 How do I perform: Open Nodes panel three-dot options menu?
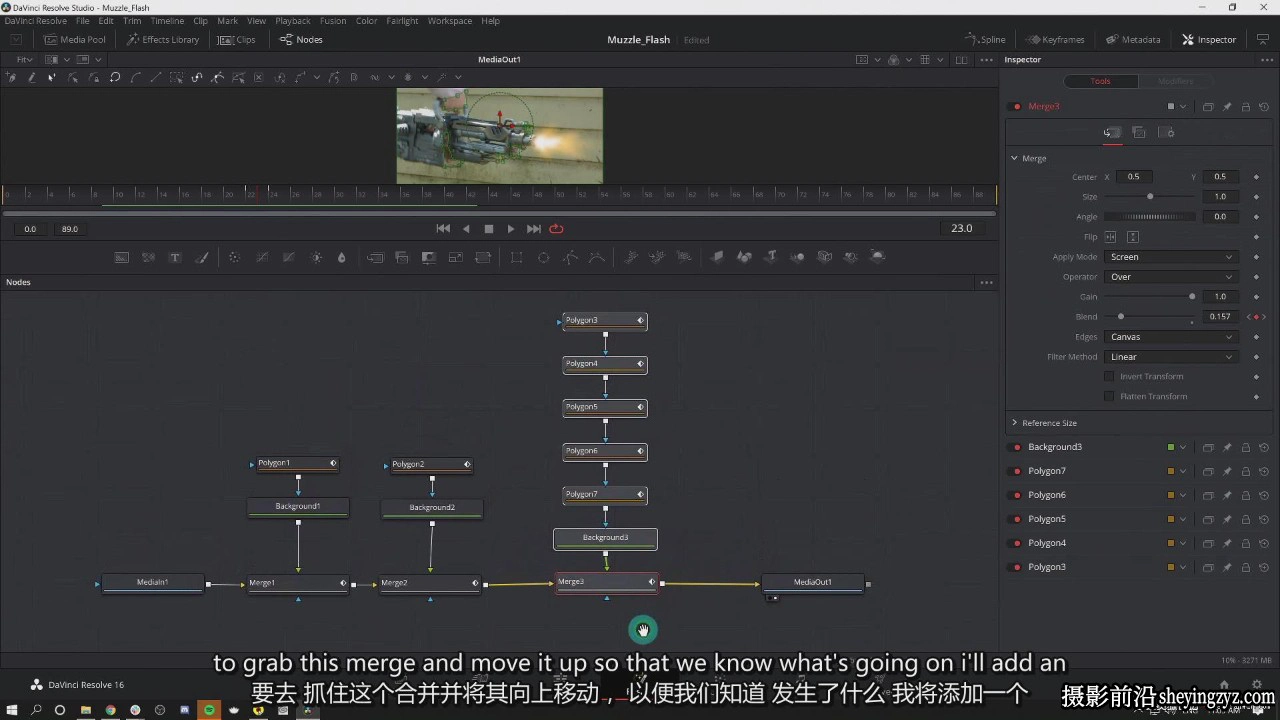(x=987, y=282)
